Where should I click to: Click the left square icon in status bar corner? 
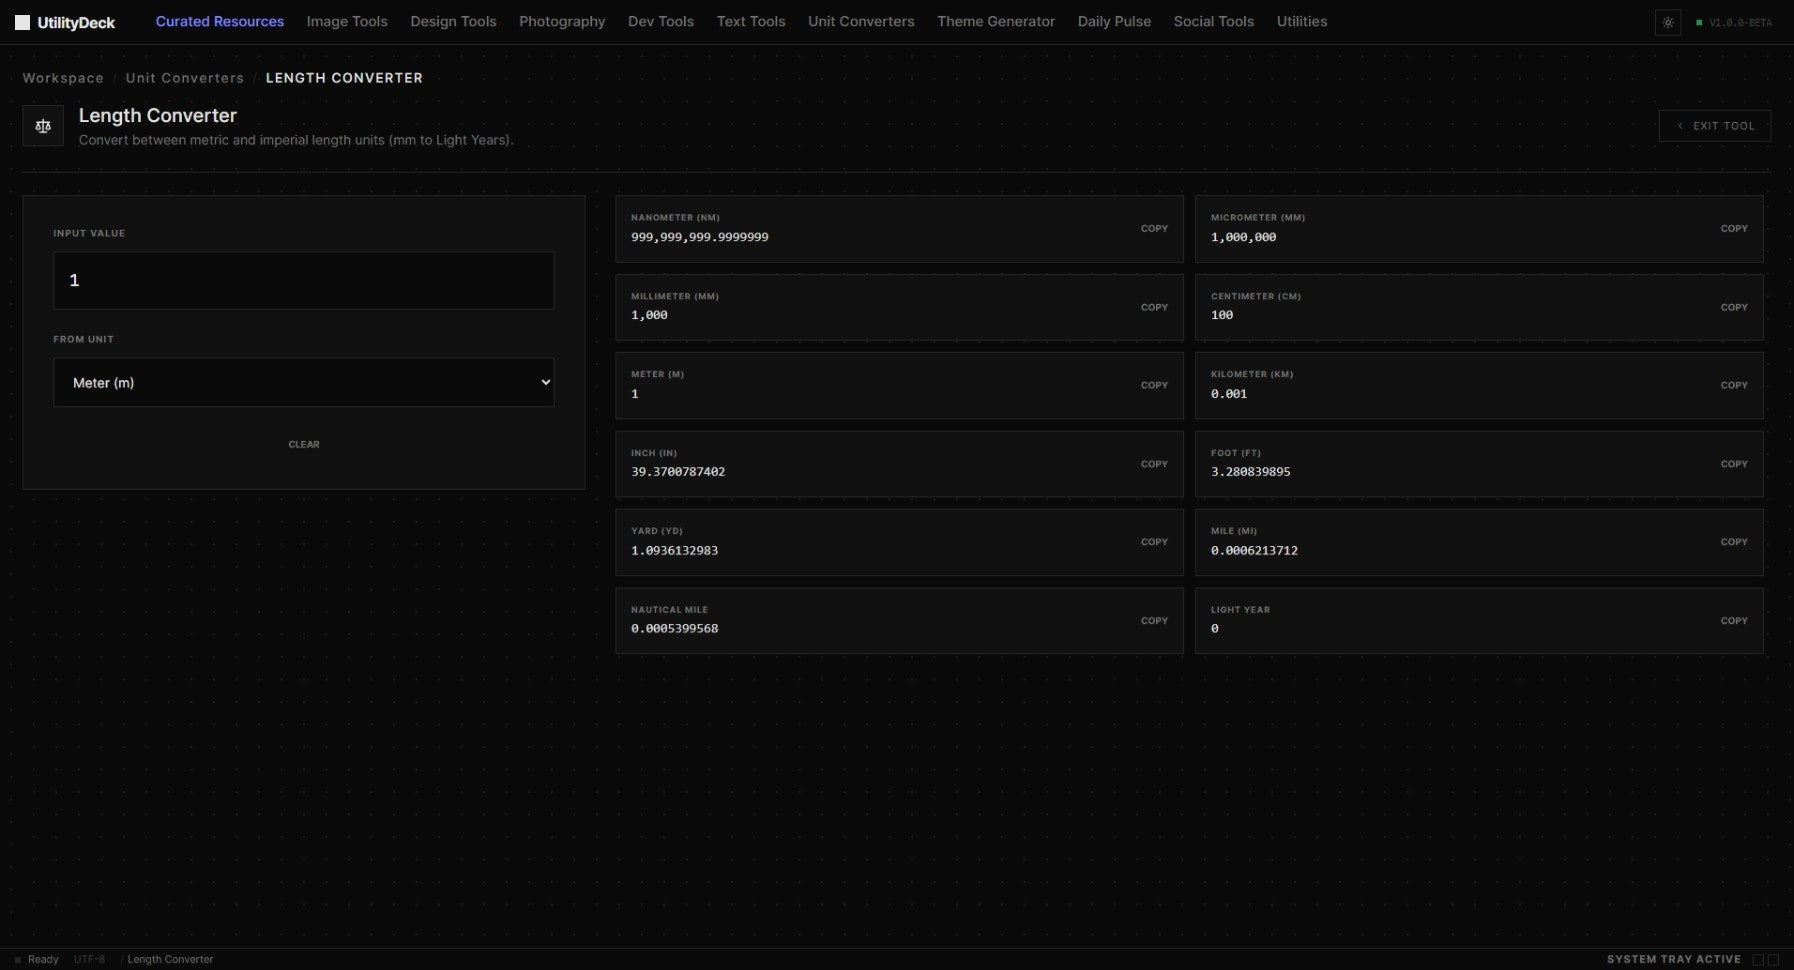(x=1758, y=958)
